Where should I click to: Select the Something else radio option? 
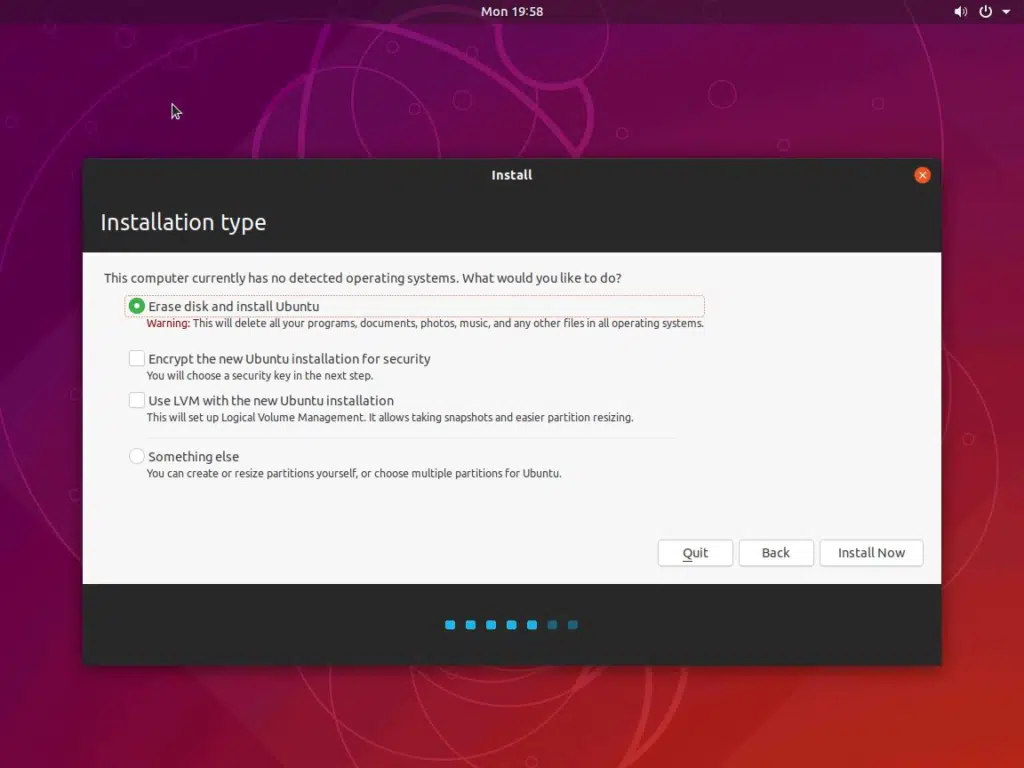pos(136,456)
